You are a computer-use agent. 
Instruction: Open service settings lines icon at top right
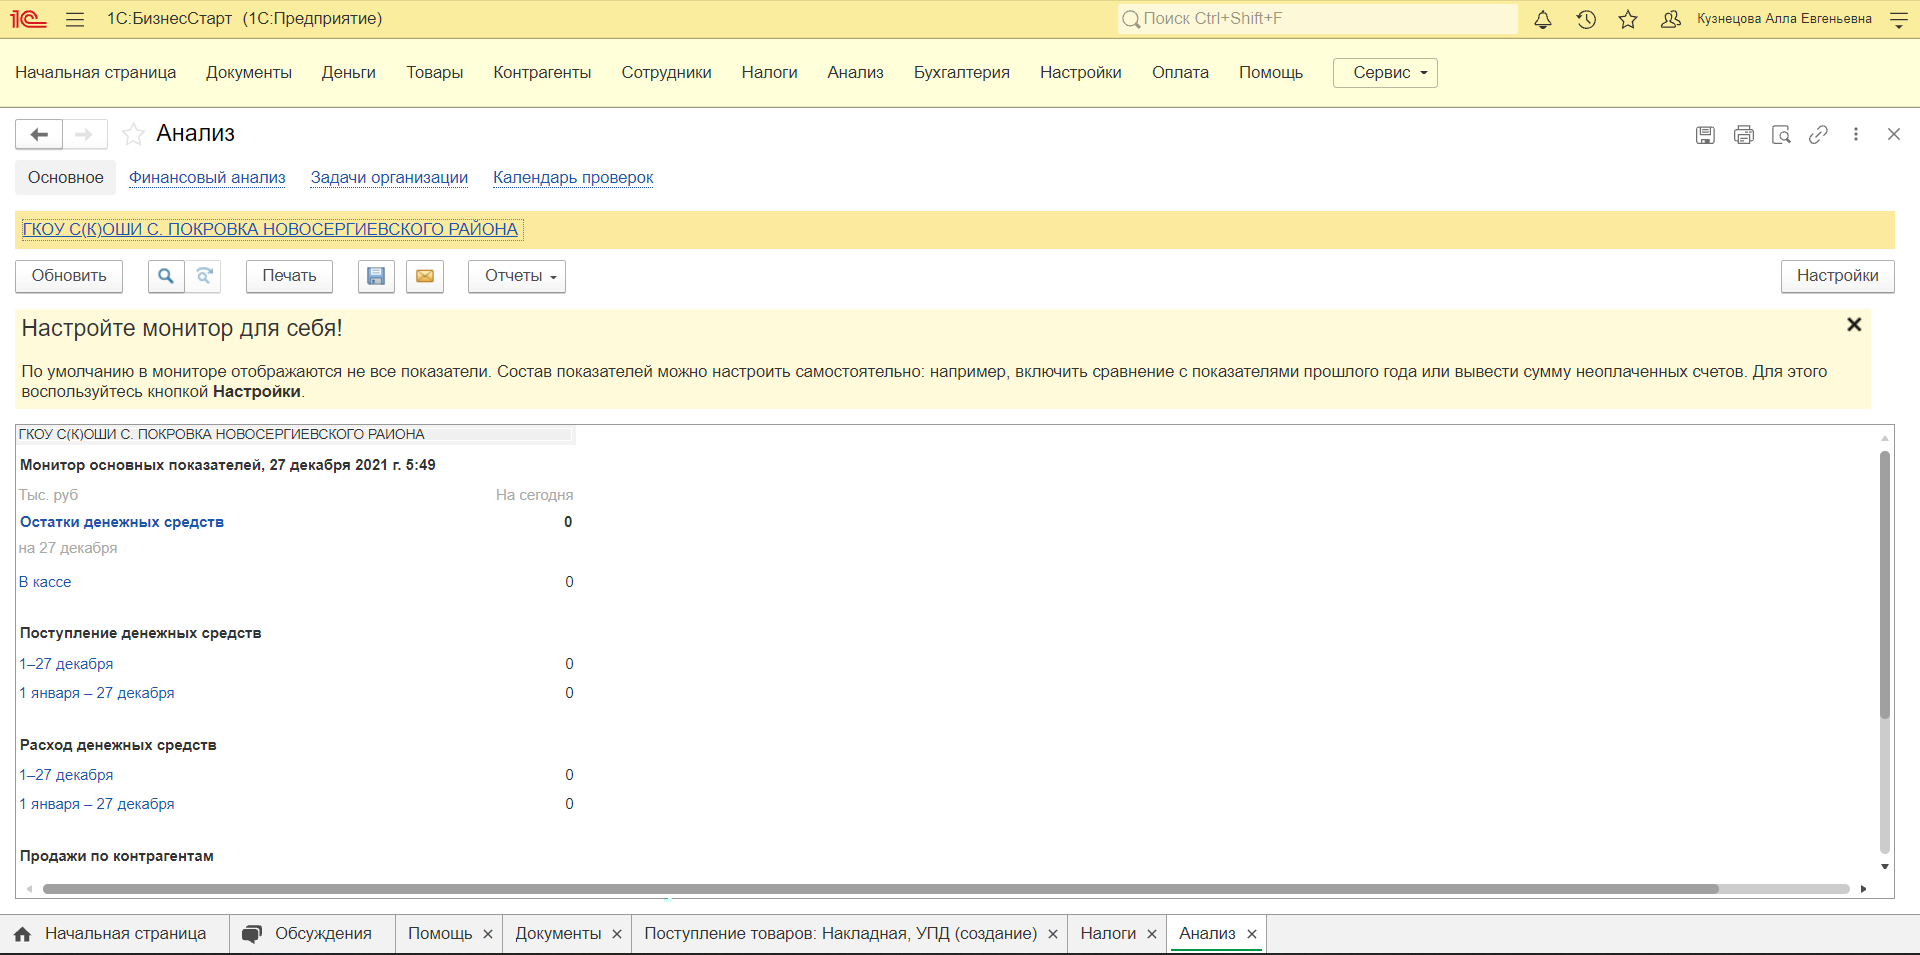1899,19
